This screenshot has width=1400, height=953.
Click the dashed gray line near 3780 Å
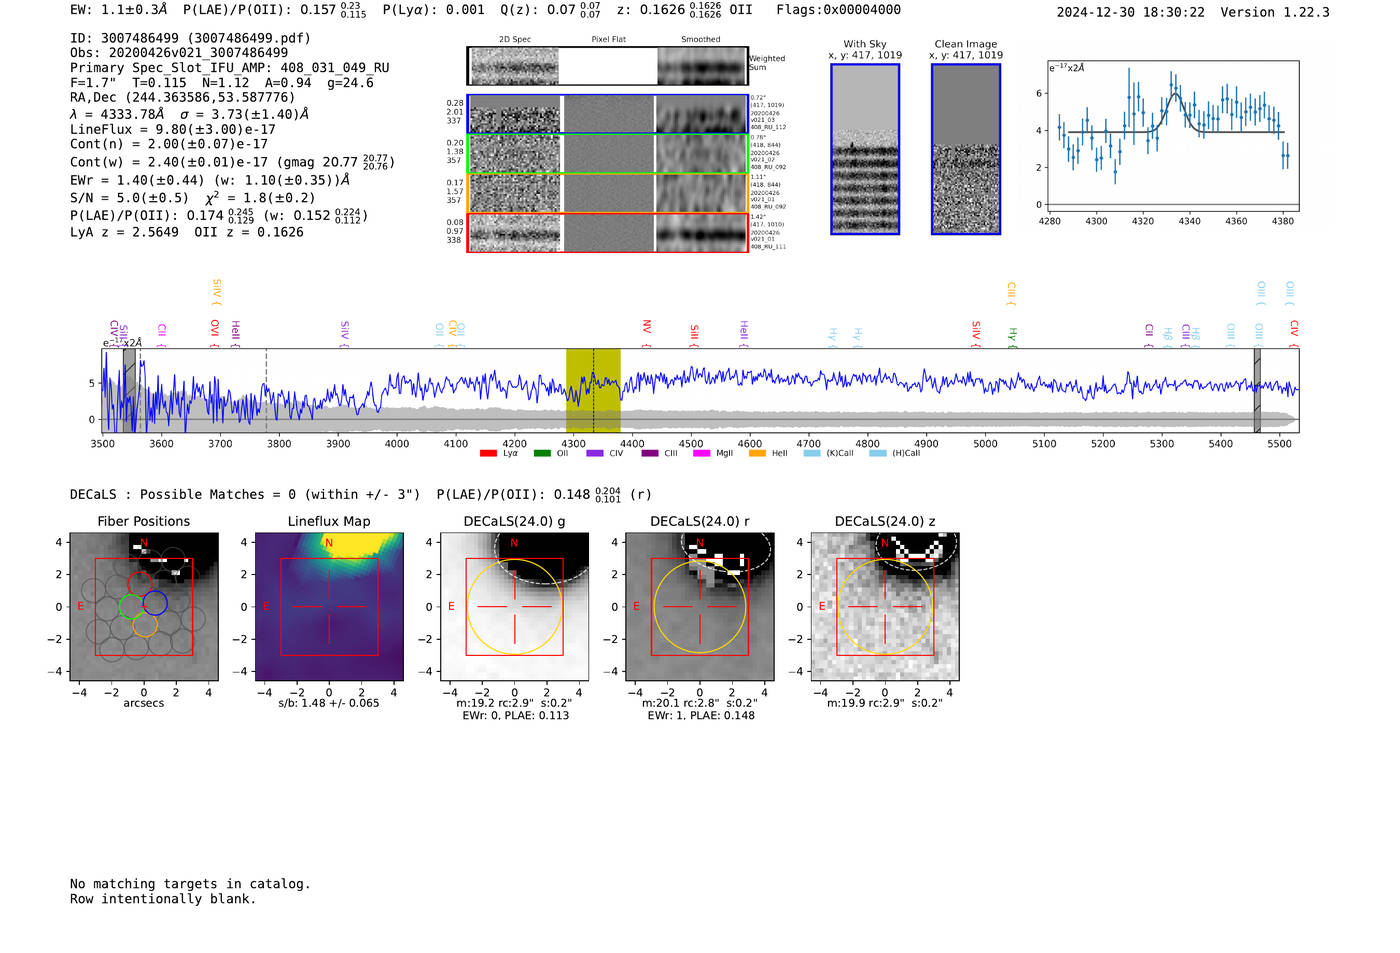pos(266,391)
